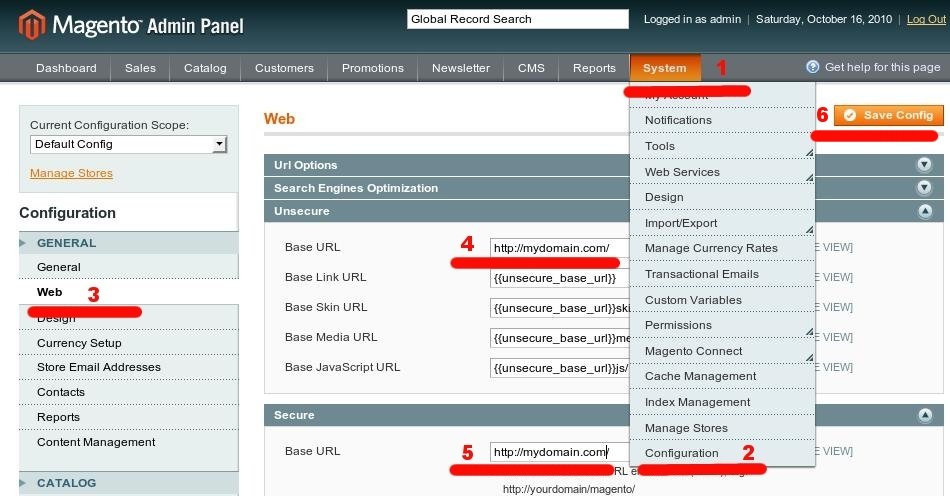Expand the Url Options section arrow
The width and height of the screenshot is (950, 496).
tap(924, 165)
